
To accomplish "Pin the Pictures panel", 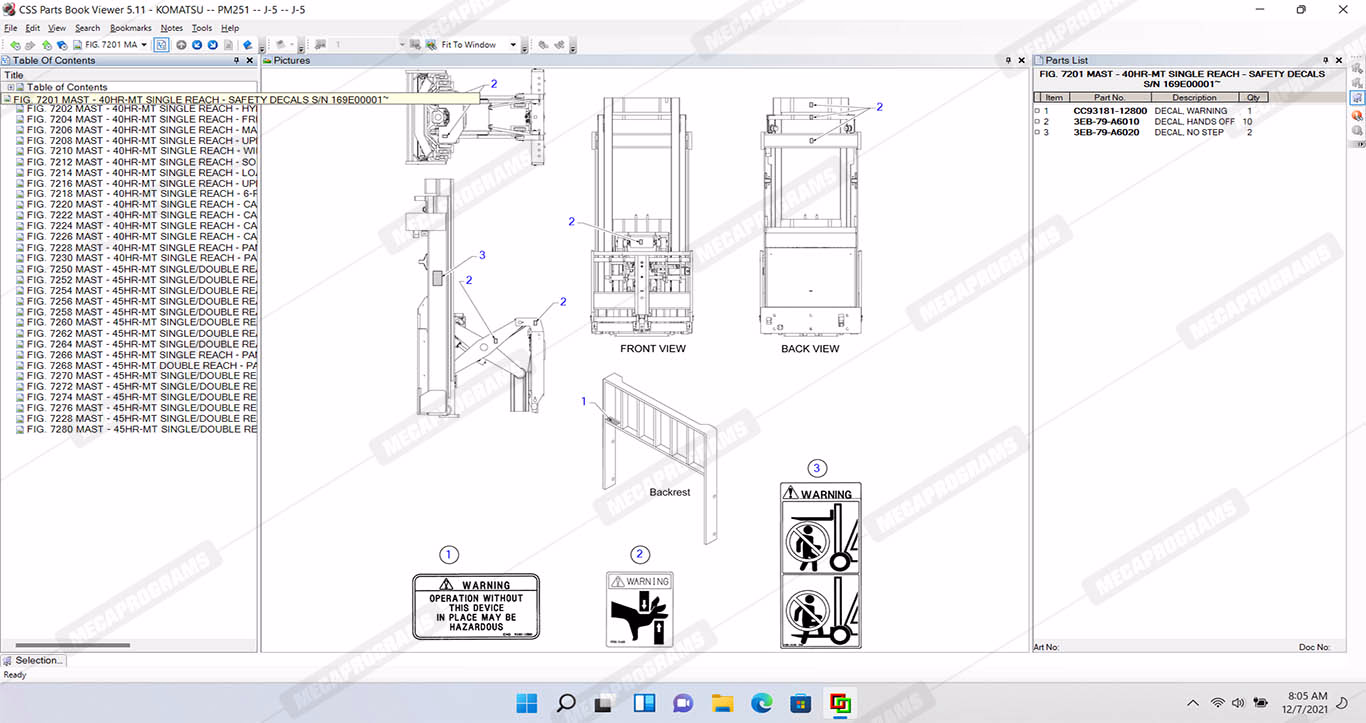I will pyautogui.click(x=1008, y=61).
